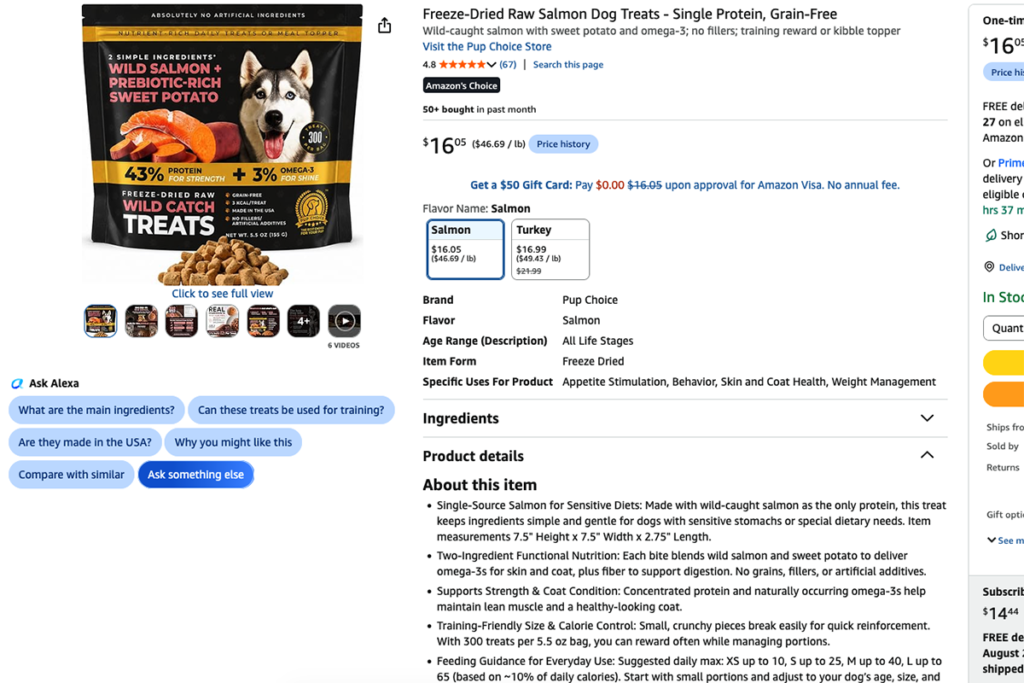Image resolution: width=1024 pixels, height=683 pixels.
Task: Click the Price history button
Action: [563, 144]
